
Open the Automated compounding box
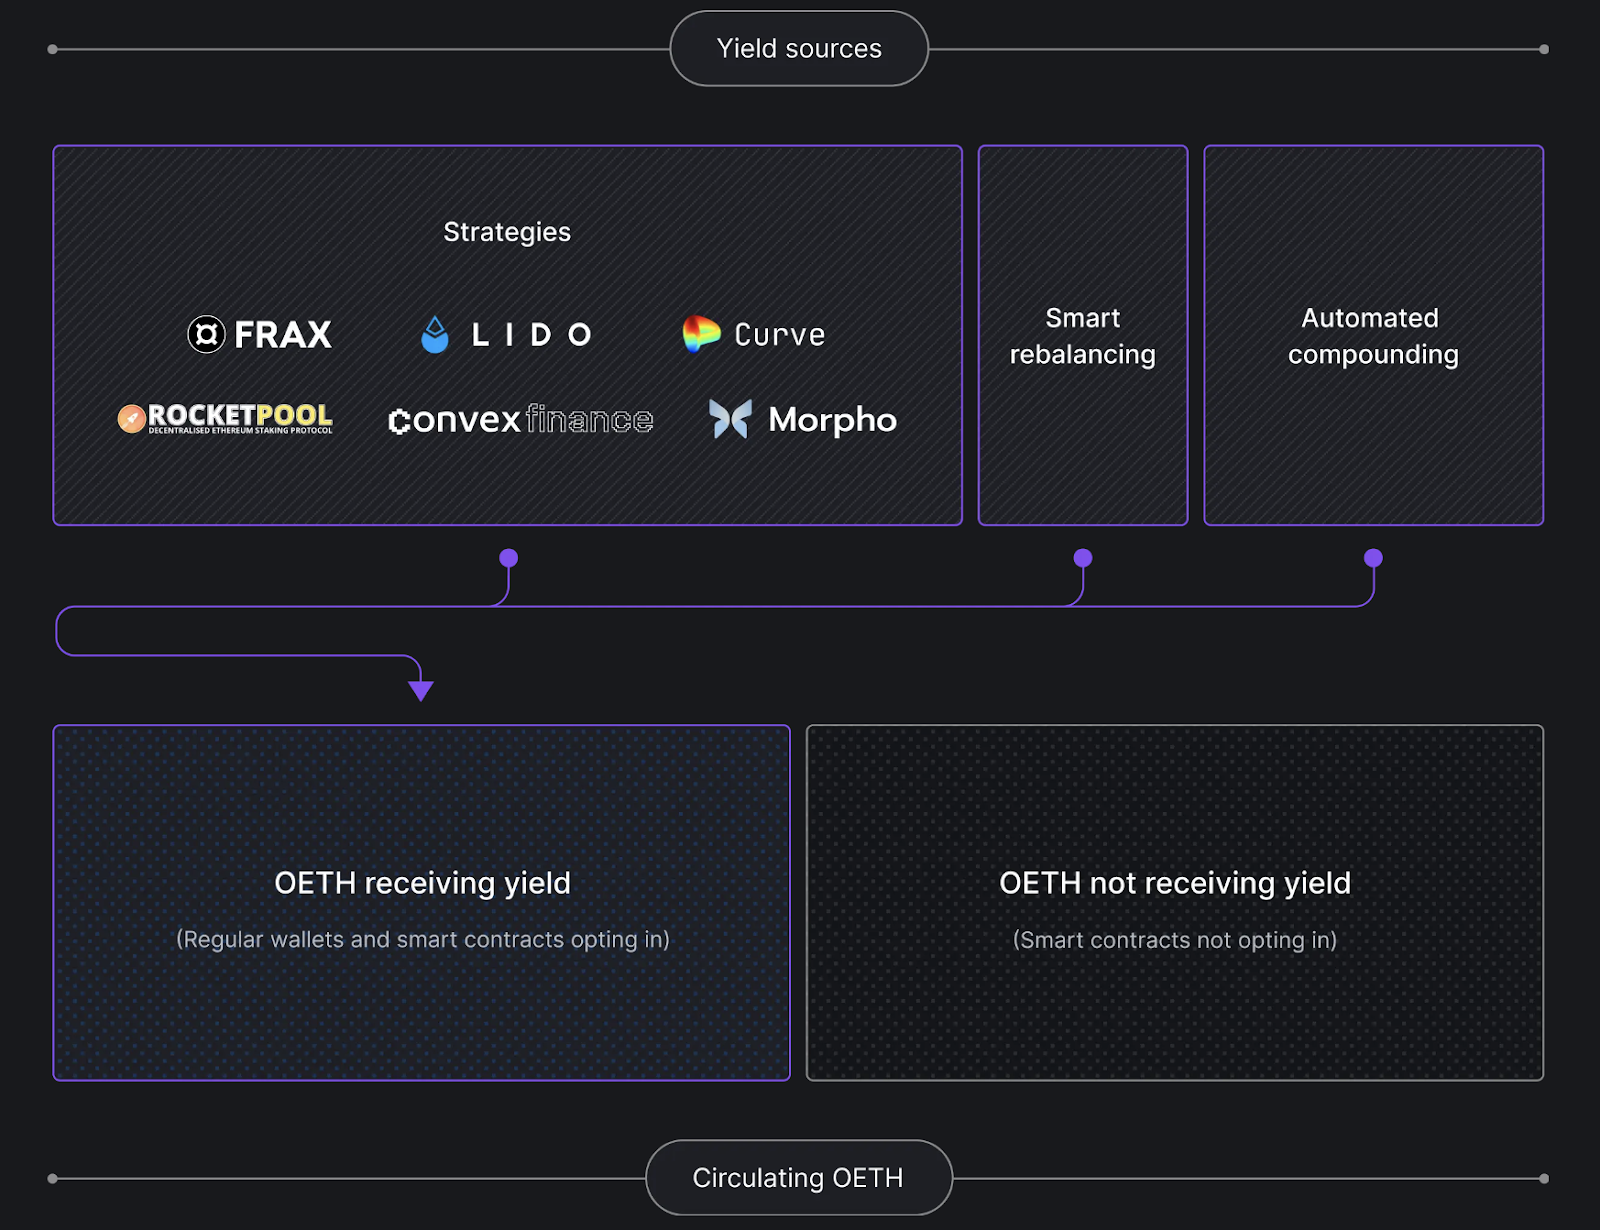(x=1373, y=336)
